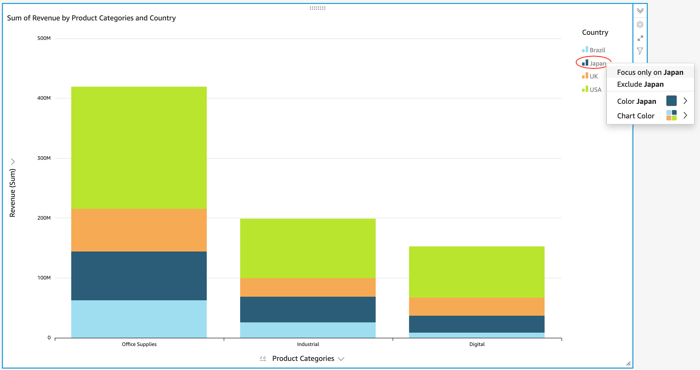
Task: Select USA segment of Industrial bar
Action: (308, 249)
